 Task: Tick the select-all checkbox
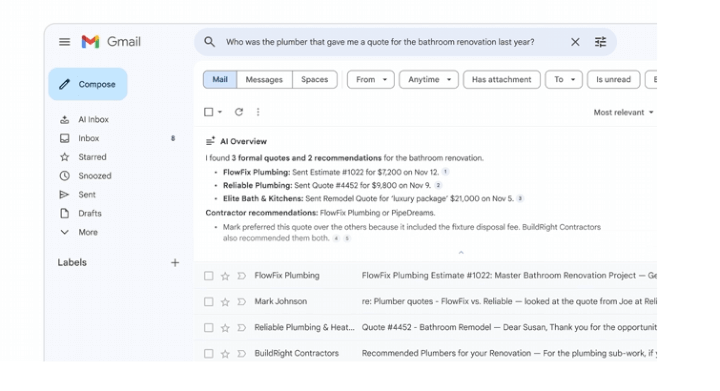click(x=208, y=112)
